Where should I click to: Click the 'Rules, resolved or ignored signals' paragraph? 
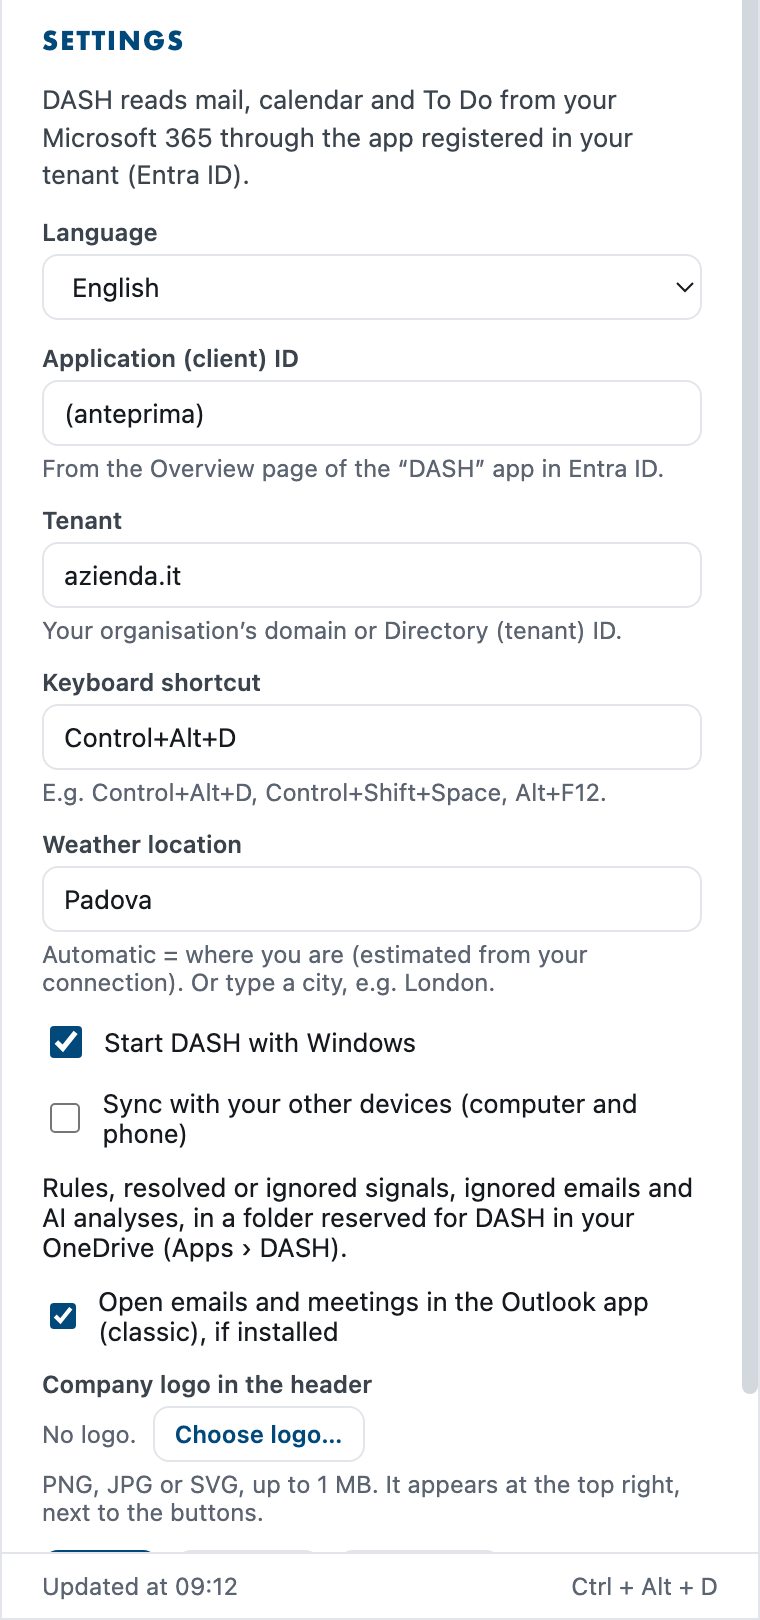[x=368, y=1218]
